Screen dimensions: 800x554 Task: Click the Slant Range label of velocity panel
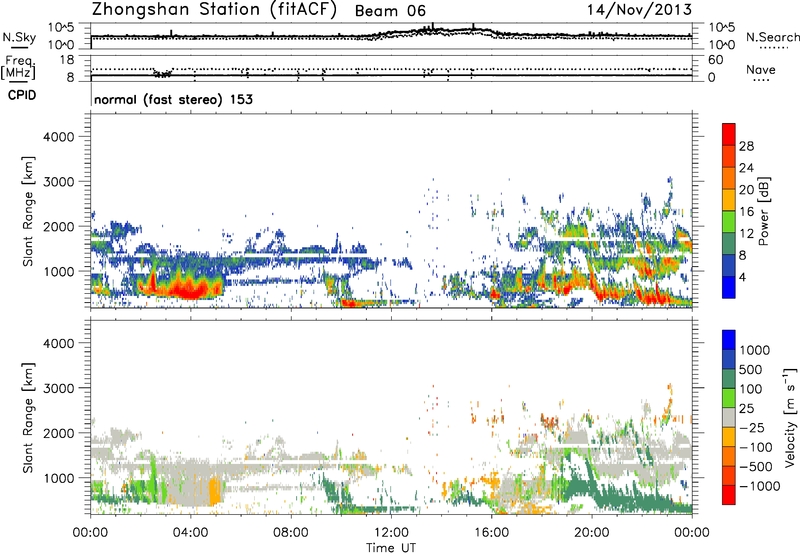coord(28,418)
